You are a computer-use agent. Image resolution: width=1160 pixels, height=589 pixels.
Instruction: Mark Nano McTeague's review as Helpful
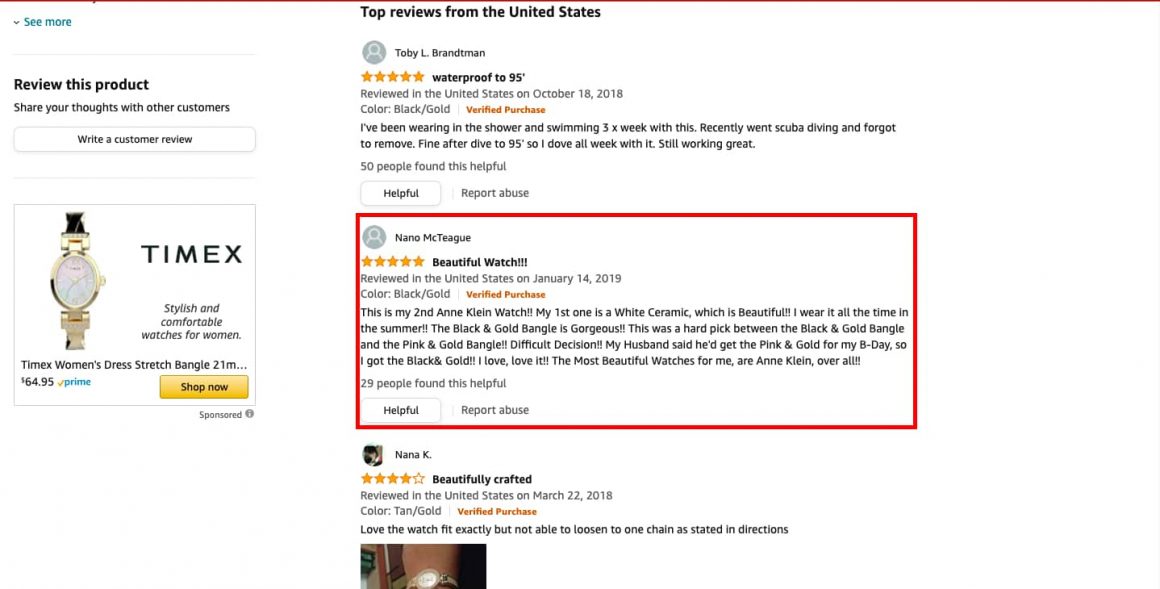point(400,409)
